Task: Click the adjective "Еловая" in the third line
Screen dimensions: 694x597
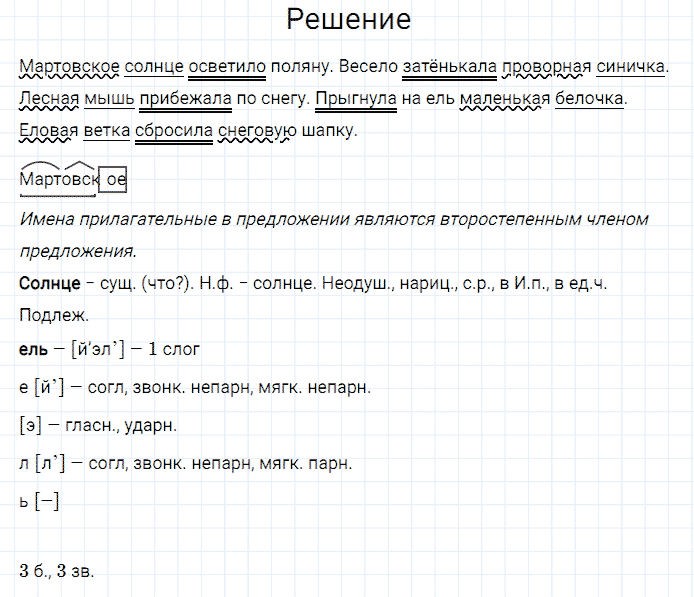Action: pos(47,132)
